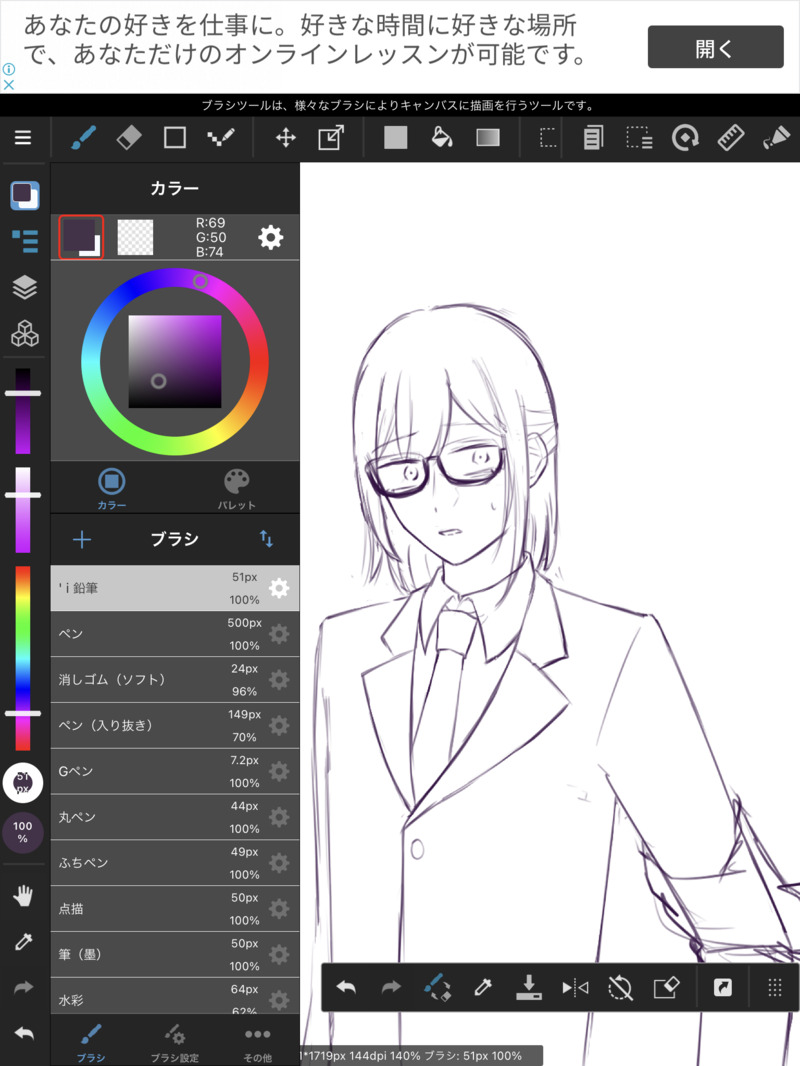Viewport: 800px width, 1066px height.
Task: Select the 丸ペン brush
Action: pyautogui.click(x=175, y=817)
